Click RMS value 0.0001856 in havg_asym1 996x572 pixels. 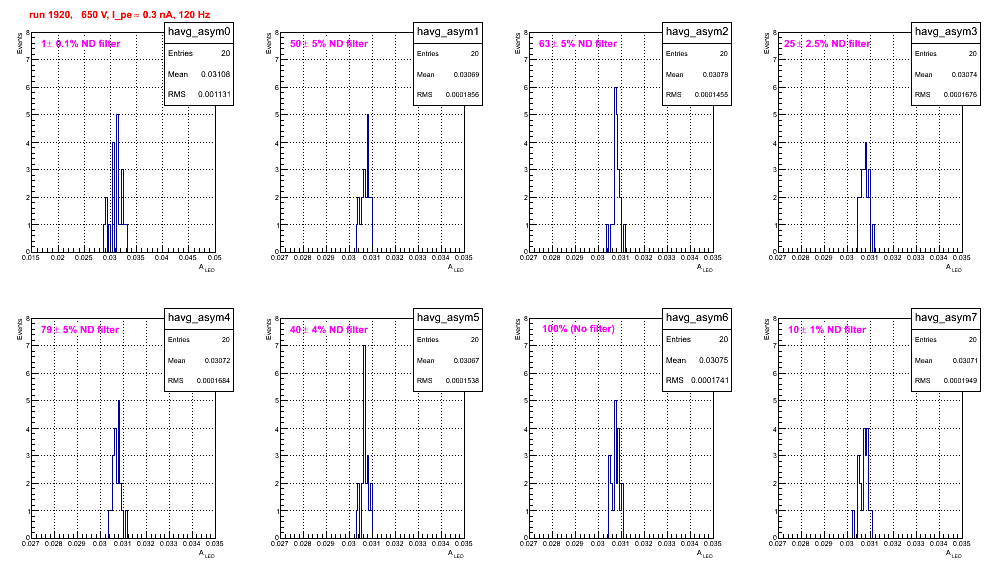pyautogui.click(x=462, y=95)
